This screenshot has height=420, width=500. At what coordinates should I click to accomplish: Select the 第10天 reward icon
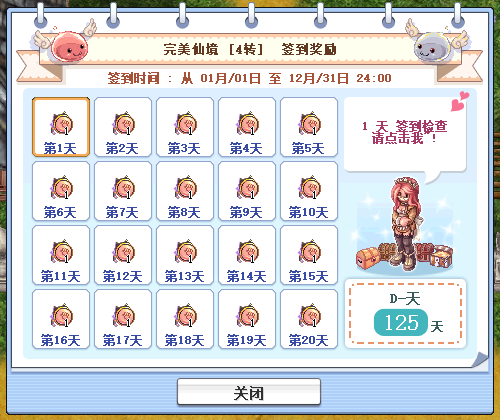[309, 188]
